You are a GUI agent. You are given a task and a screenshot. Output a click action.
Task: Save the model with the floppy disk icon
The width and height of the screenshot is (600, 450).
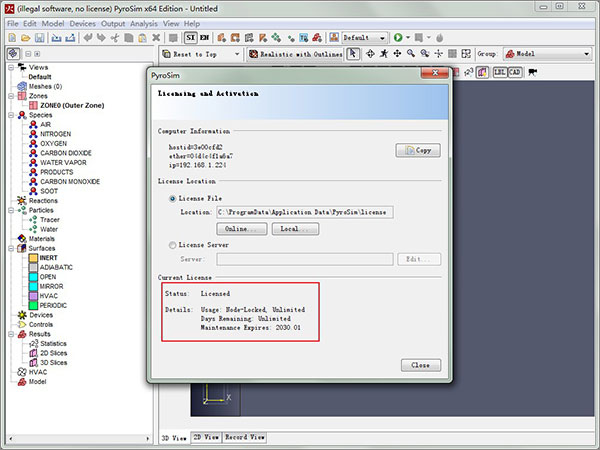[x=39, y=38]
